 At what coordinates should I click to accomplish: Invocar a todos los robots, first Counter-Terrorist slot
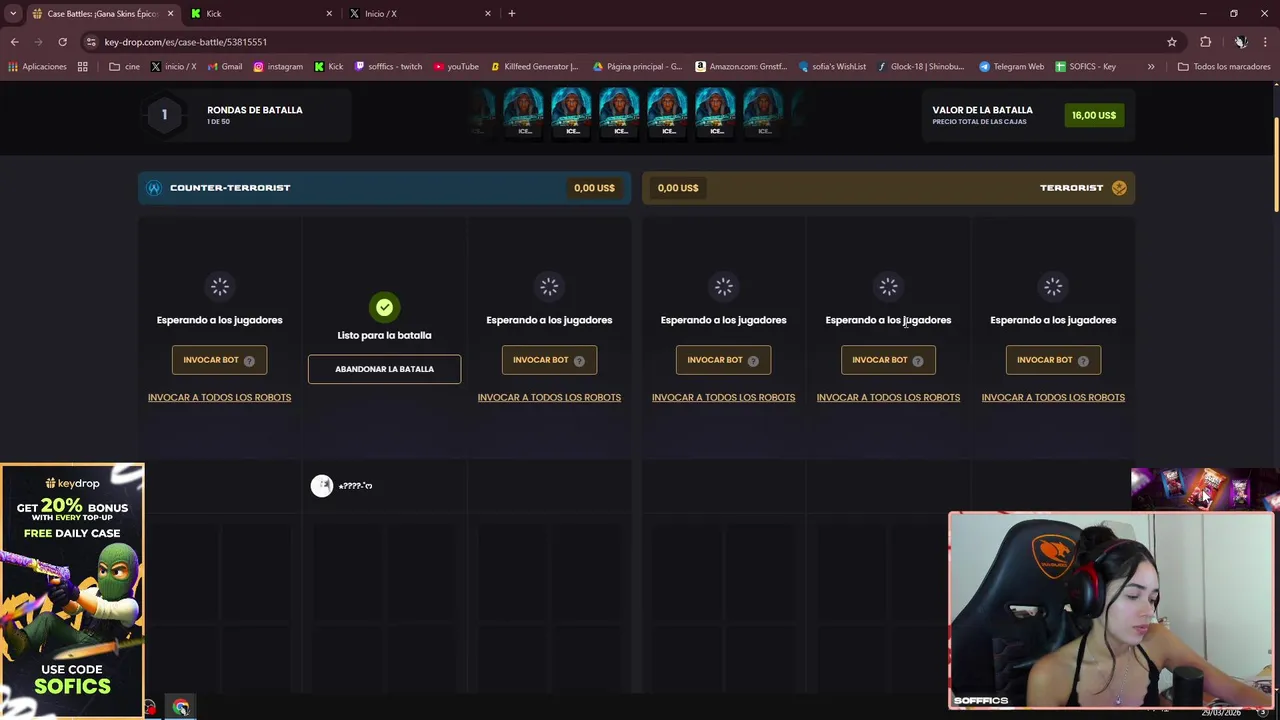(219, 397)
